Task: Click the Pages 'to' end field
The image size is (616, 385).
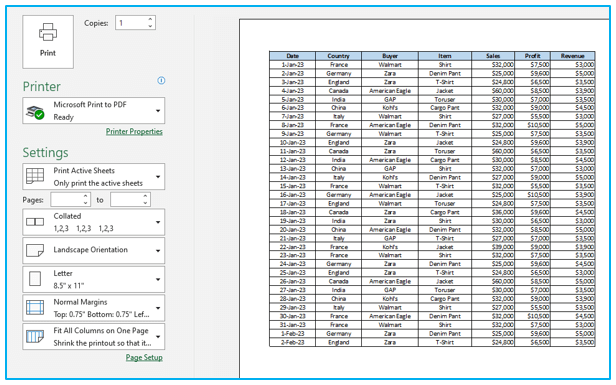Action: click(126, 200)
